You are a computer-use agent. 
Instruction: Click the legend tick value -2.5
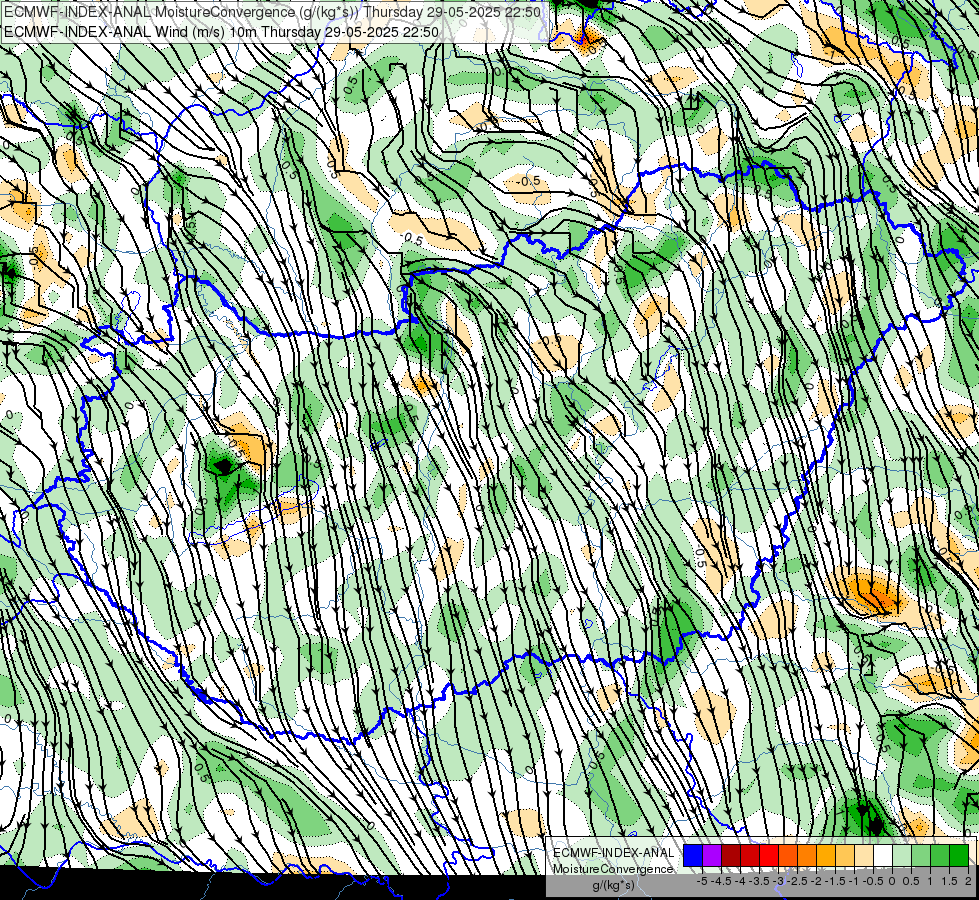798,881
